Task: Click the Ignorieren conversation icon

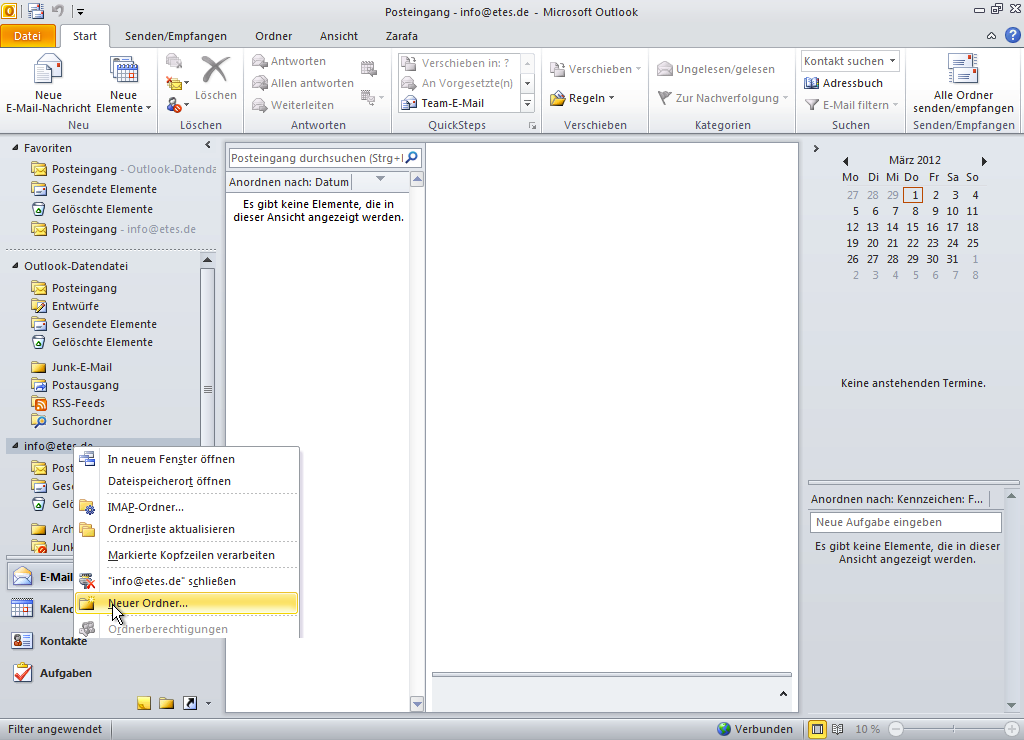Action: 174,61
